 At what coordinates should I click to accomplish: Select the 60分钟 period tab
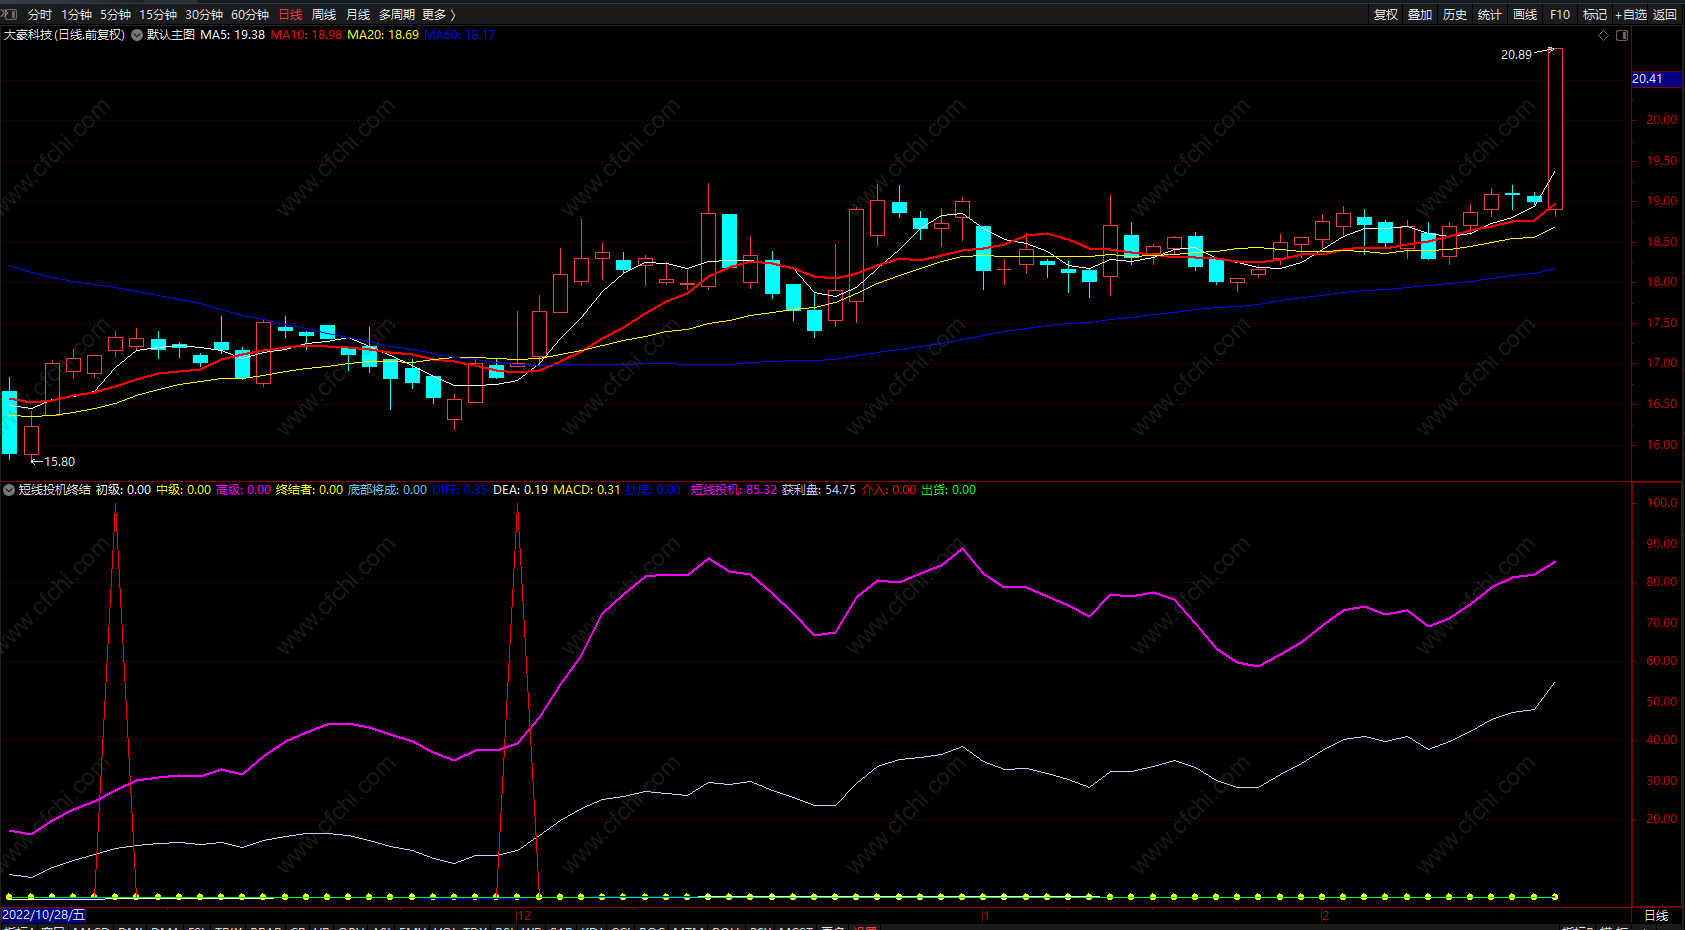tap(250, 14)
